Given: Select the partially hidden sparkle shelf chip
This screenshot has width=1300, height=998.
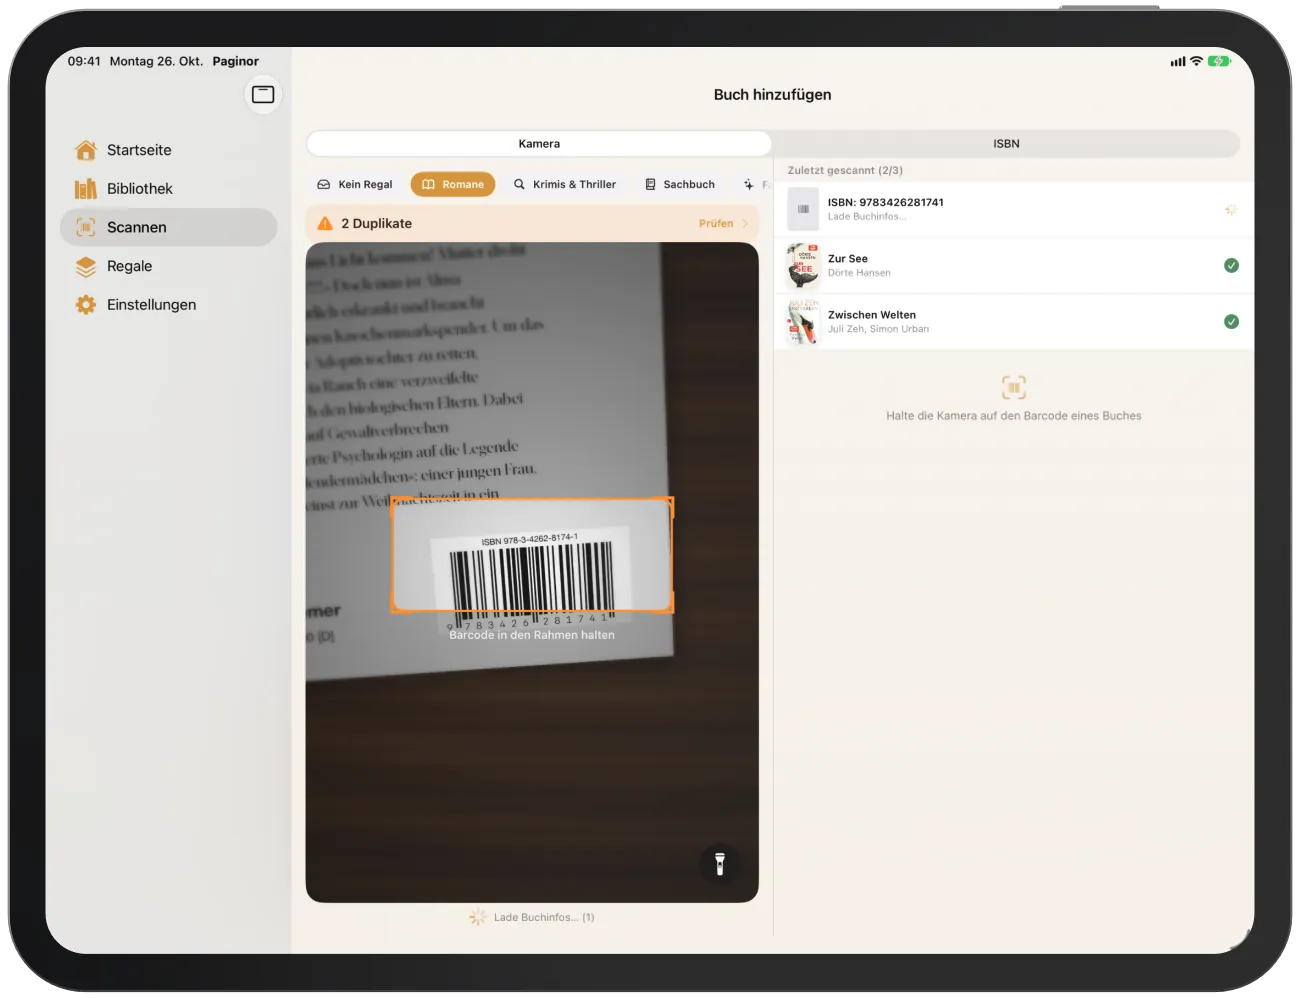Looking at the screenshot, I should [753, 184].
